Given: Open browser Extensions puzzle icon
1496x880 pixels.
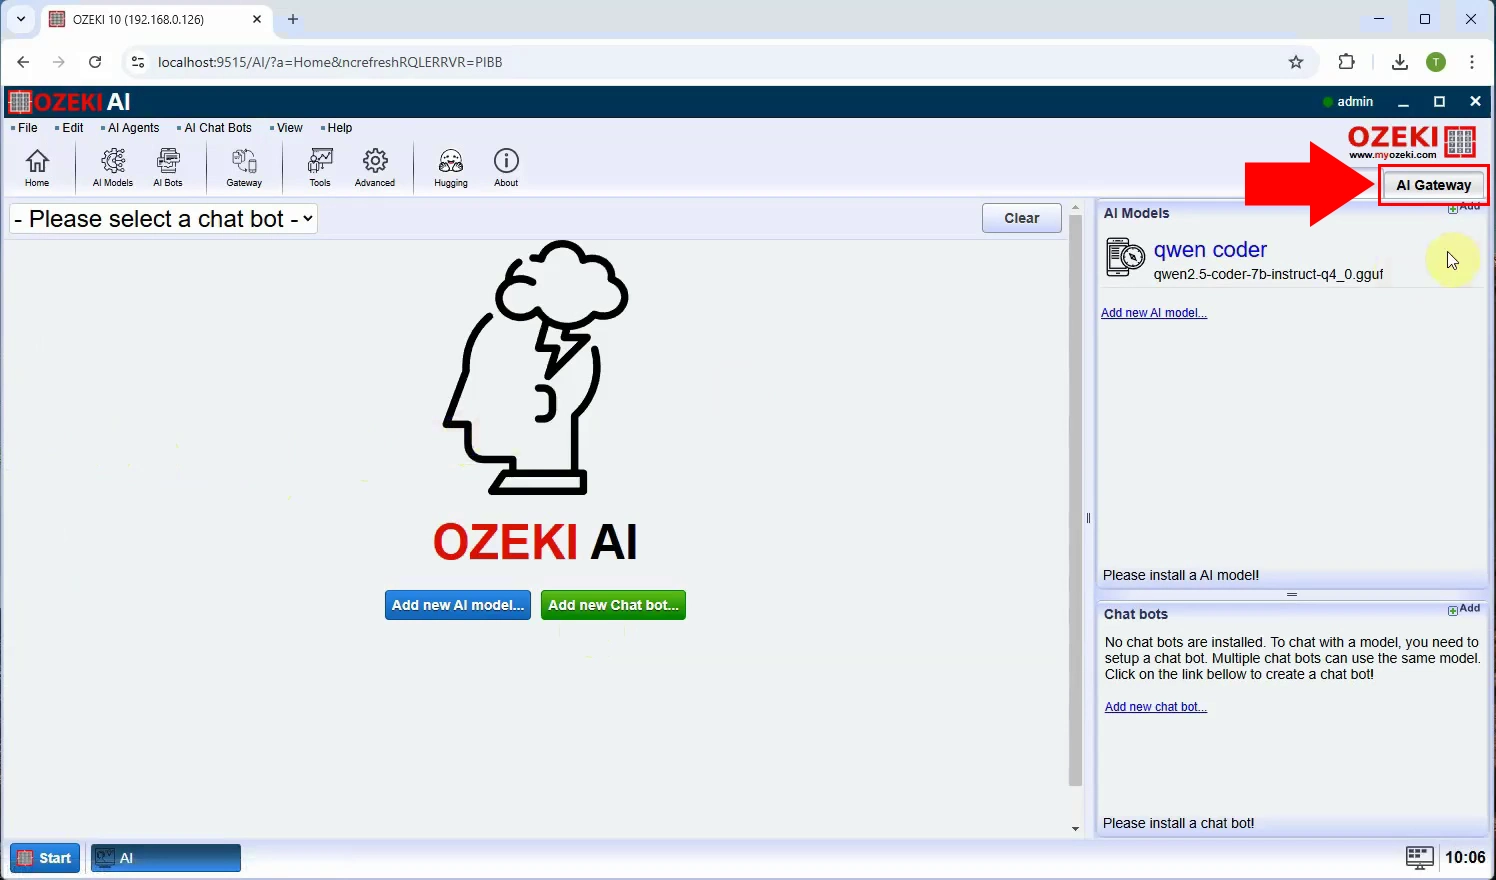Looking at the screenshot, I should pos(1347,62).
